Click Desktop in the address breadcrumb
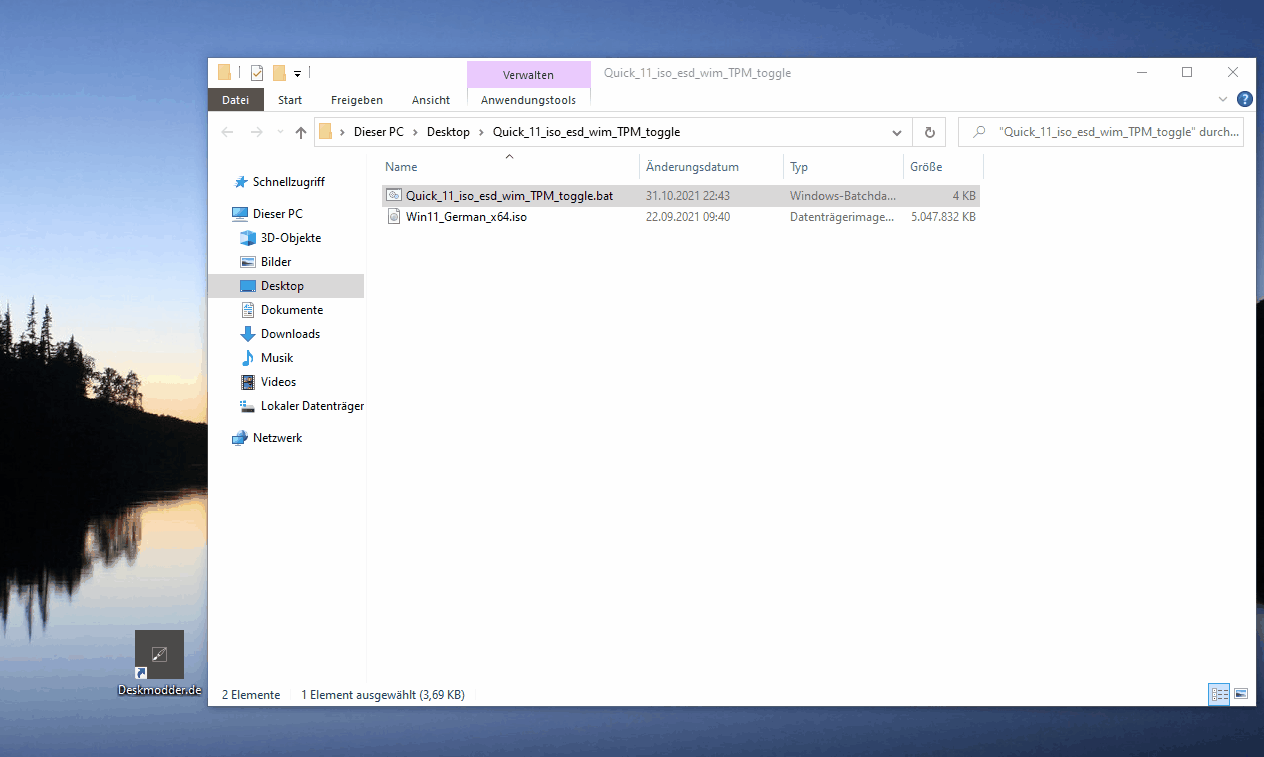Viewport: 1264px width, 757px height. click(x=448, y=132)
